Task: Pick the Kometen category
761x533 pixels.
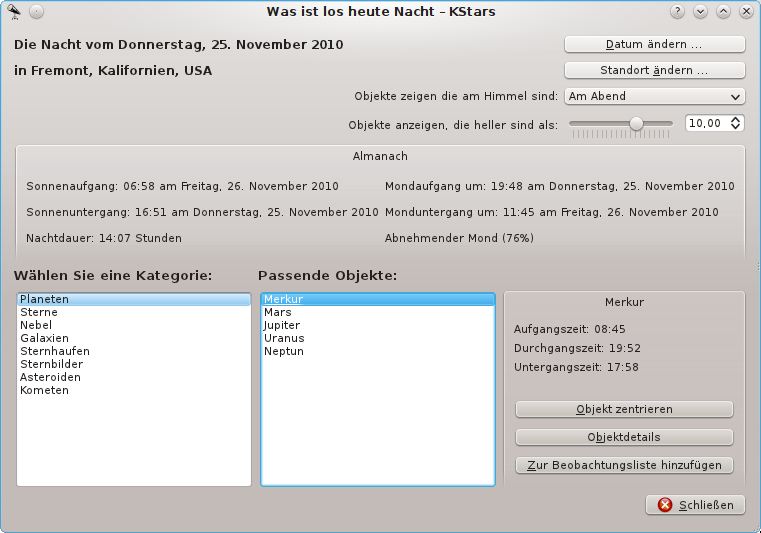Action: 44,391
